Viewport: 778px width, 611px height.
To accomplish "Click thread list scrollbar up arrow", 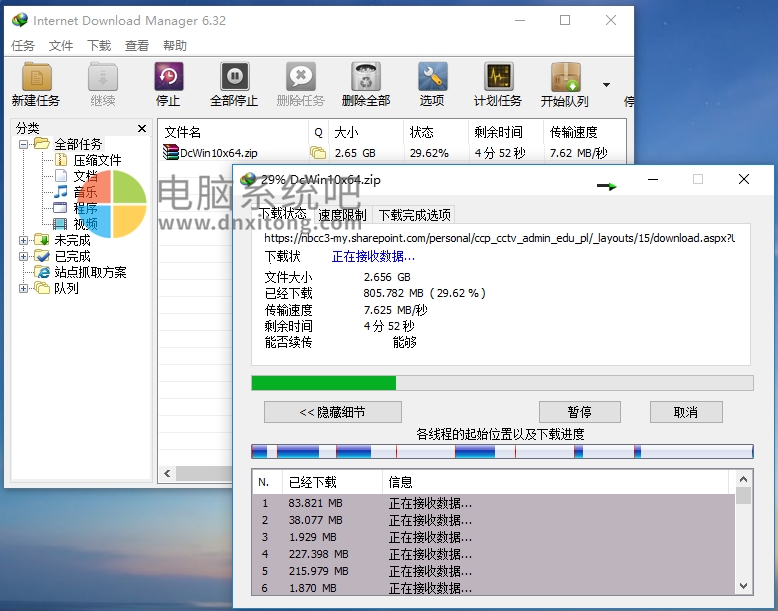I will point(743,479).
